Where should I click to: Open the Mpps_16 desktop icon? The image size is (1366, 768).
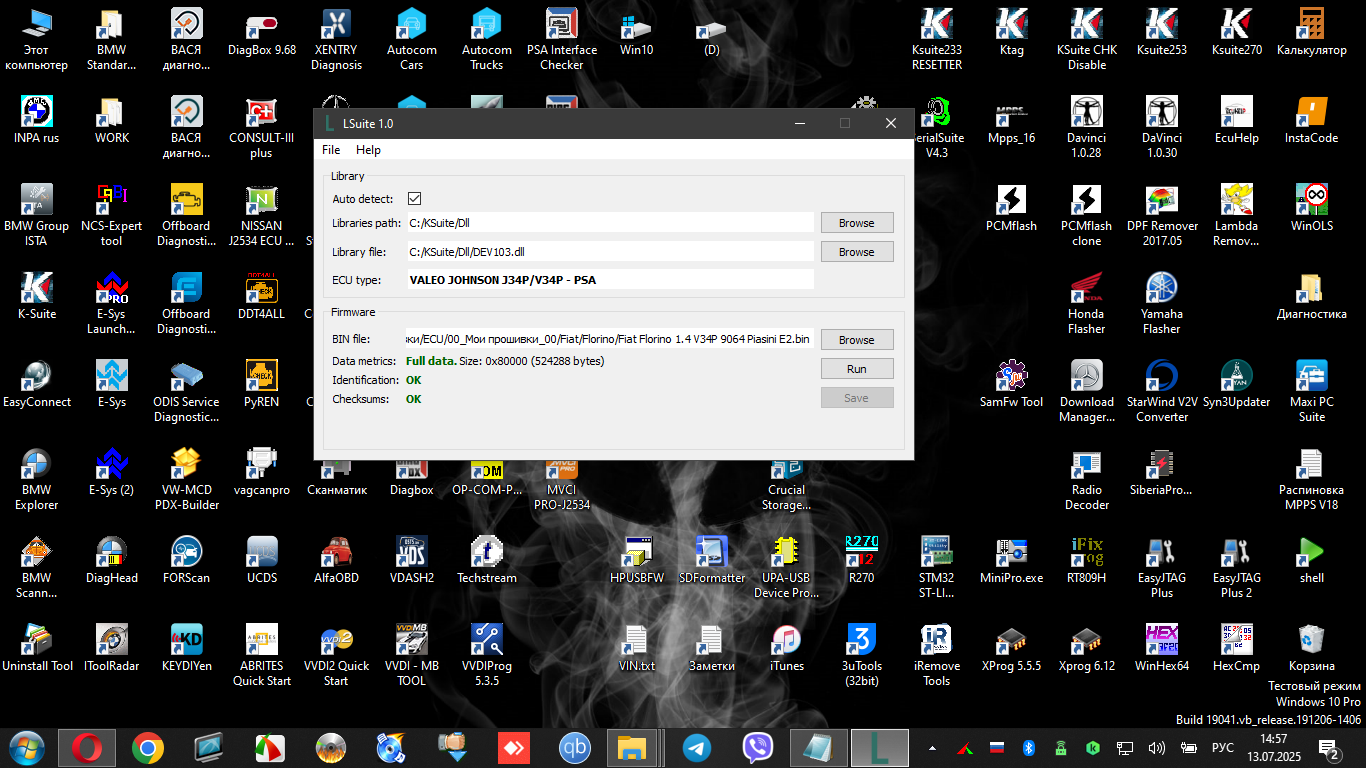(1011, 122)
